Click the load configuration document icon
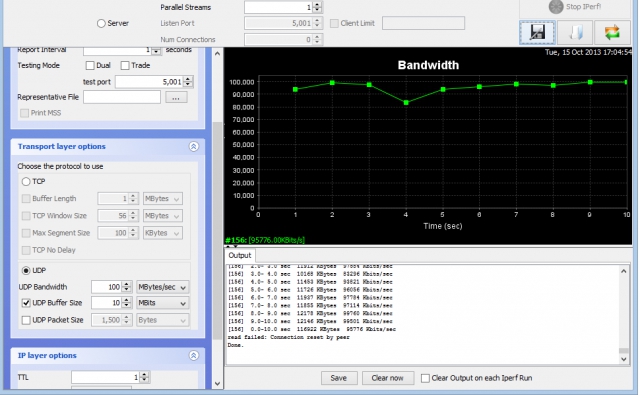Image resolution: width=640 pixels, height=395 pixels. (575, 32)
